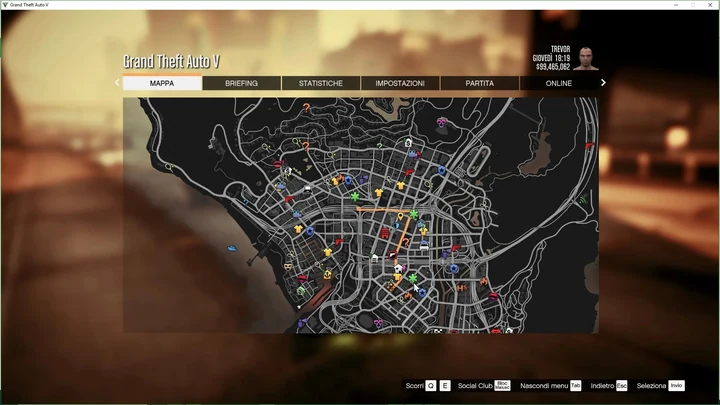
Task: Click the $99,465,062 money value
Action: (x=553, y=67)
